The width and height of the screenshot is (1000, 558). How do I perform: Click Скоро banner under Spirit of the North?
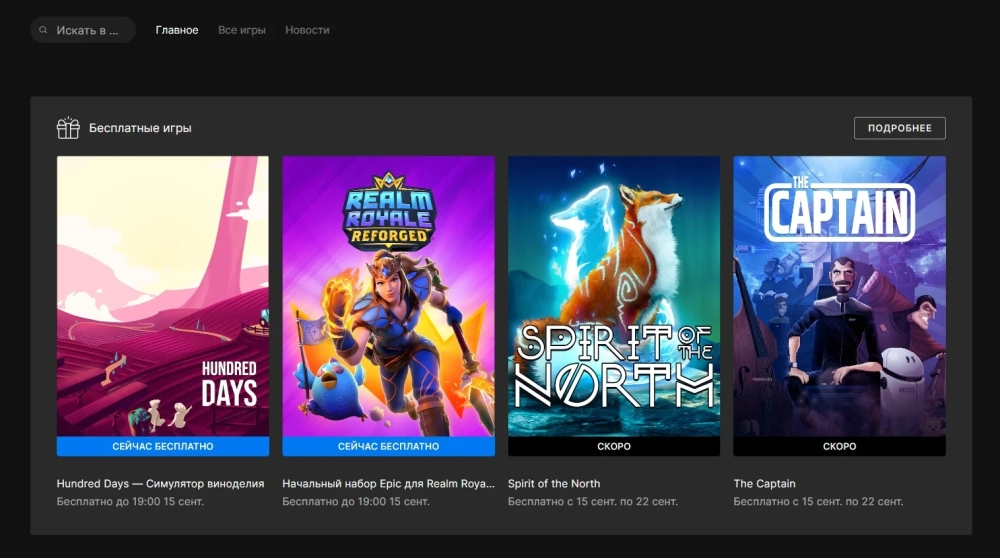(614, 446)
